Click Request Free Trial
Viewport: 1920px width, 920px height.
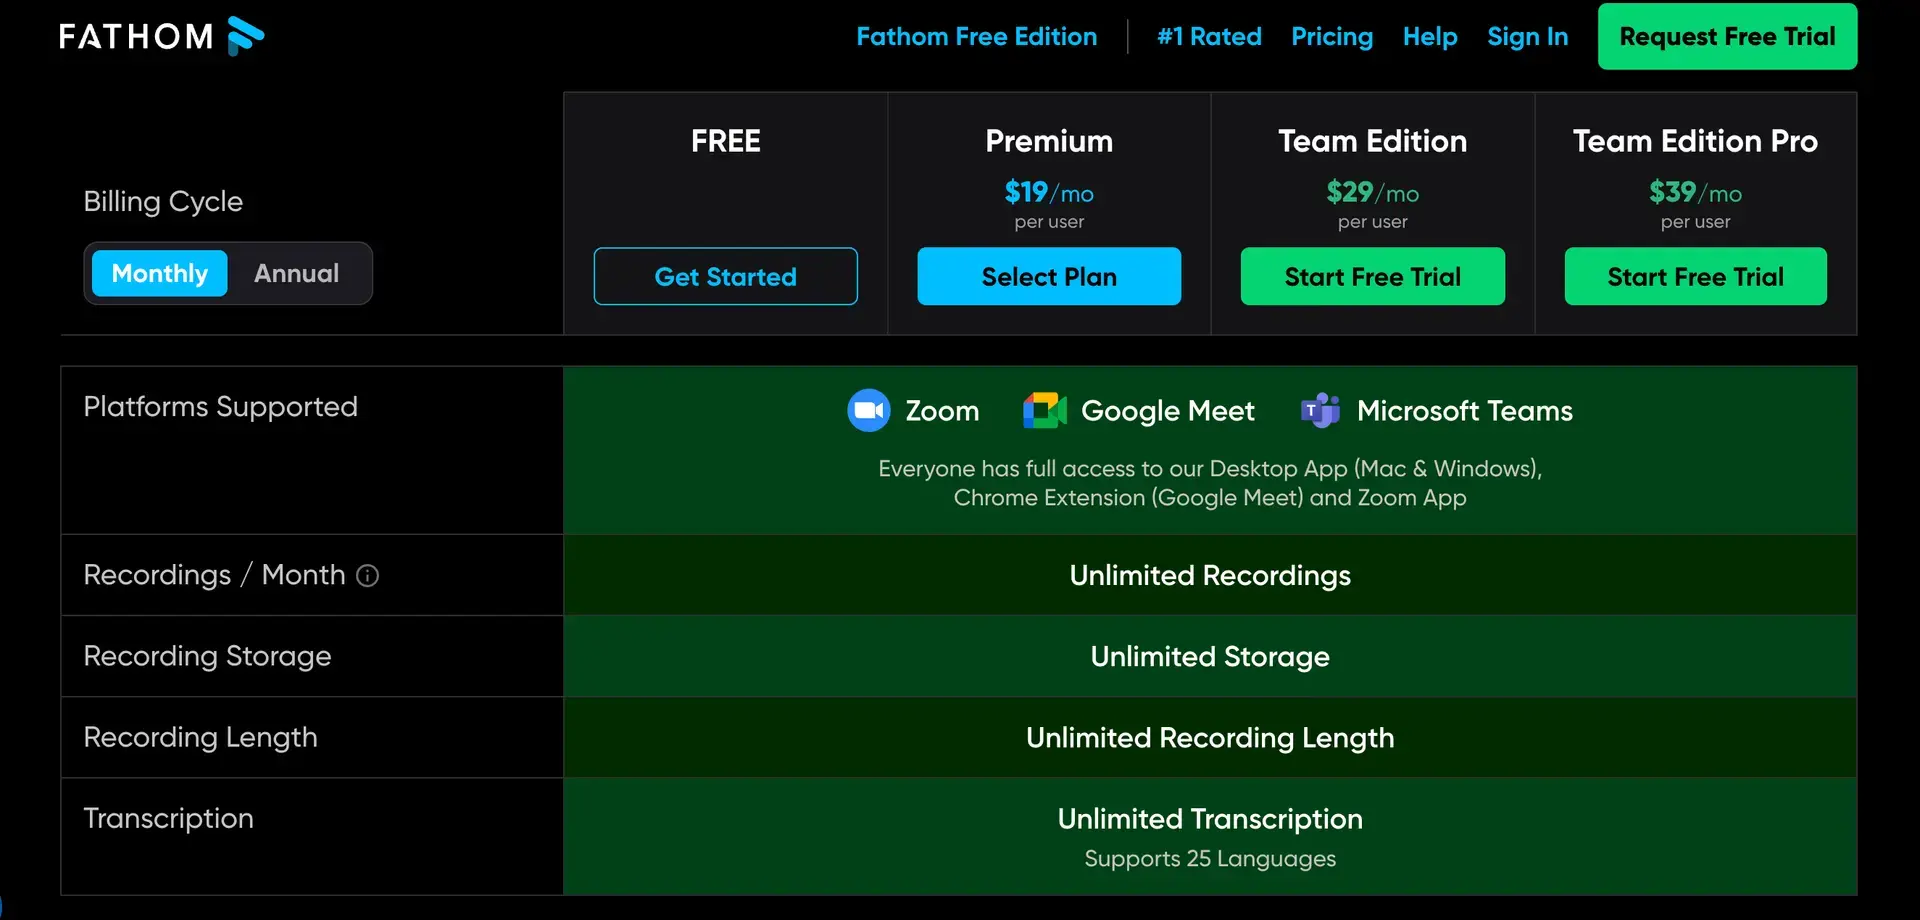1727,36
